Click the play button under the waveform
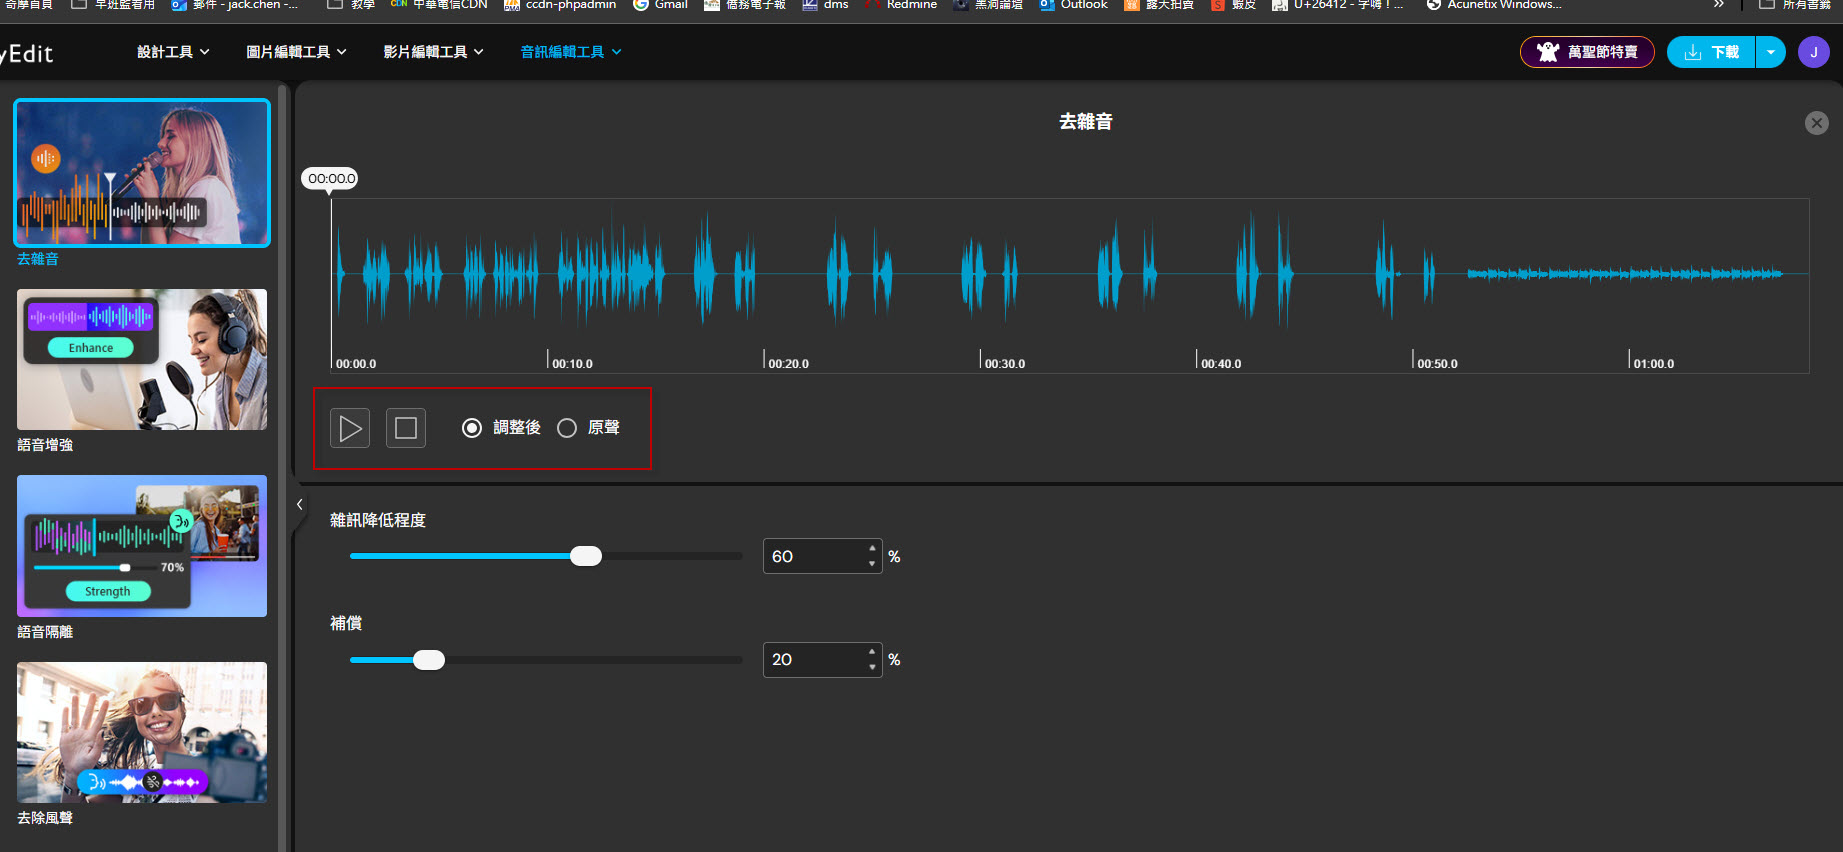The width and height of the screenshot is (1843, 852). [x=350, y=428]
